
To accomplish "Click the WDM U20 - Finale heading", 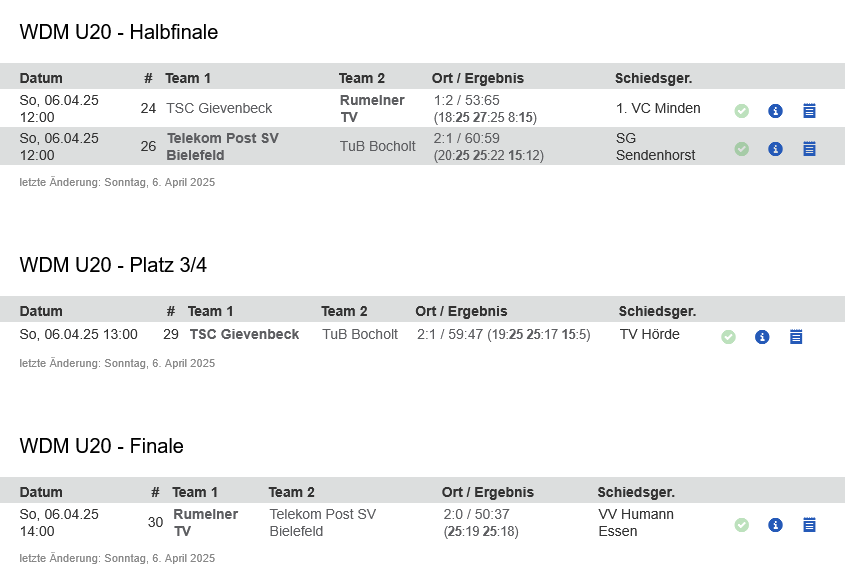I will 101,446.
